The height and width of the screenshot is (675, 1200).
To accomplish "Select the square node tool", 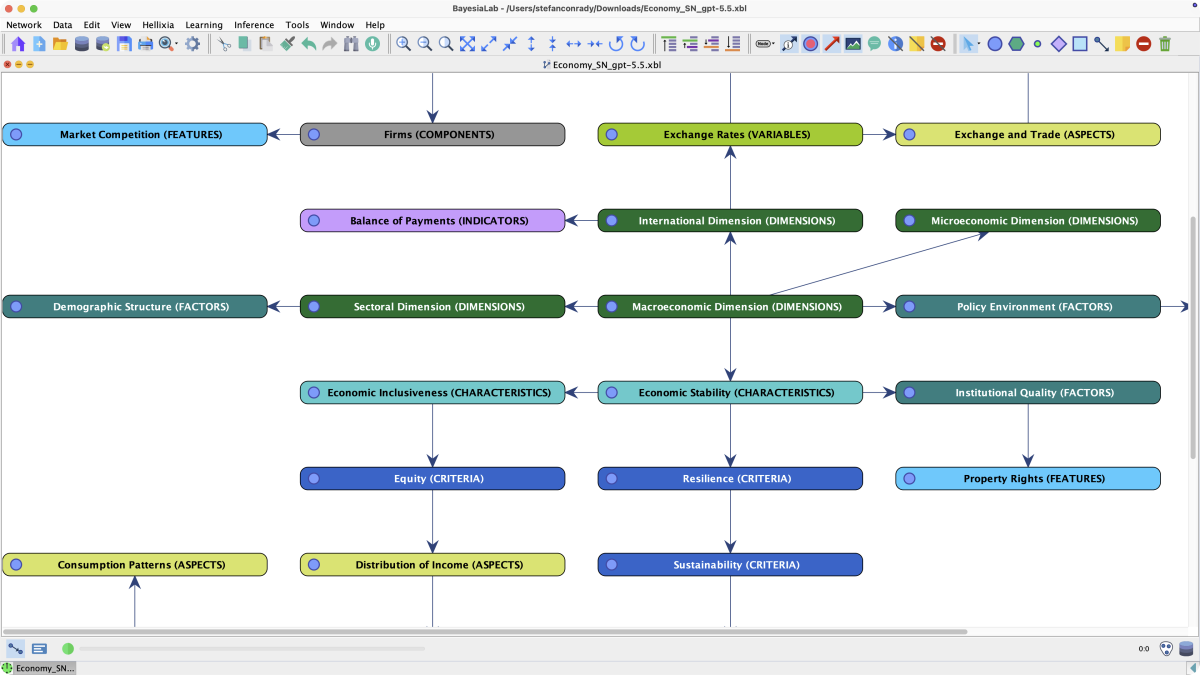I will pos(1080,44).
